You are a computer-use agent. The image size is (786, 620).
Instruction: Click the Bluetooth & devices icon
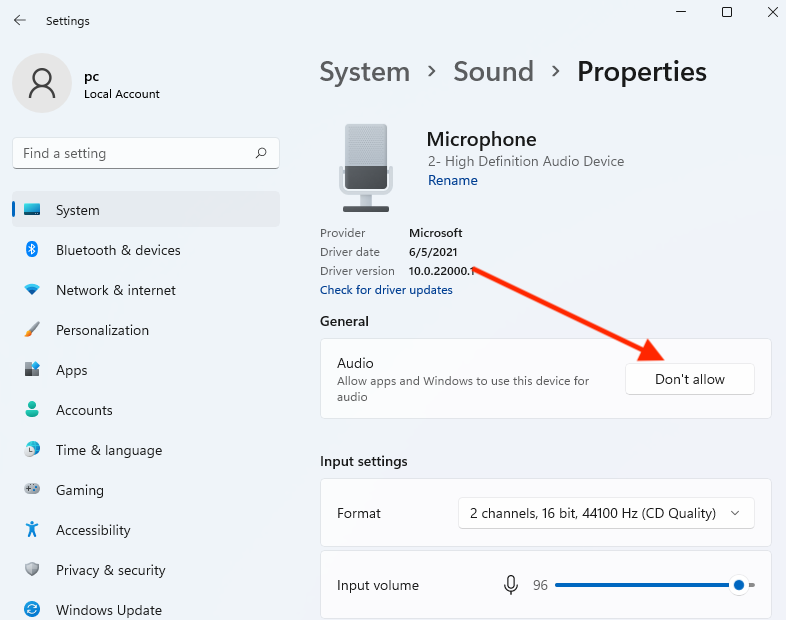[x=32, y=250]
